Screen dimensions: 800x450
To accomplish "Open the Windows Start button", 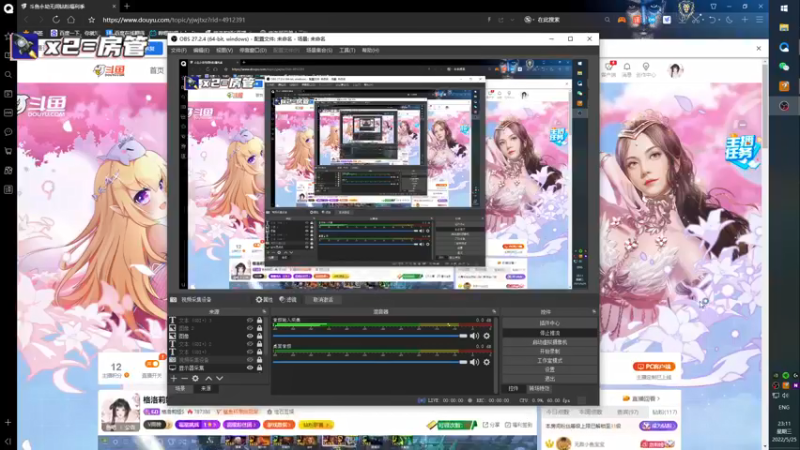I will click(784, 8).
